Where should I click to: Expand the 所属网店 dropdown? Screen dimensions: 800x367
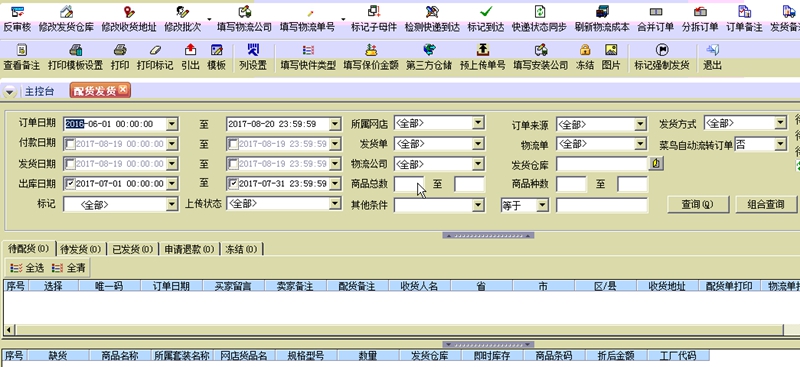478,123
